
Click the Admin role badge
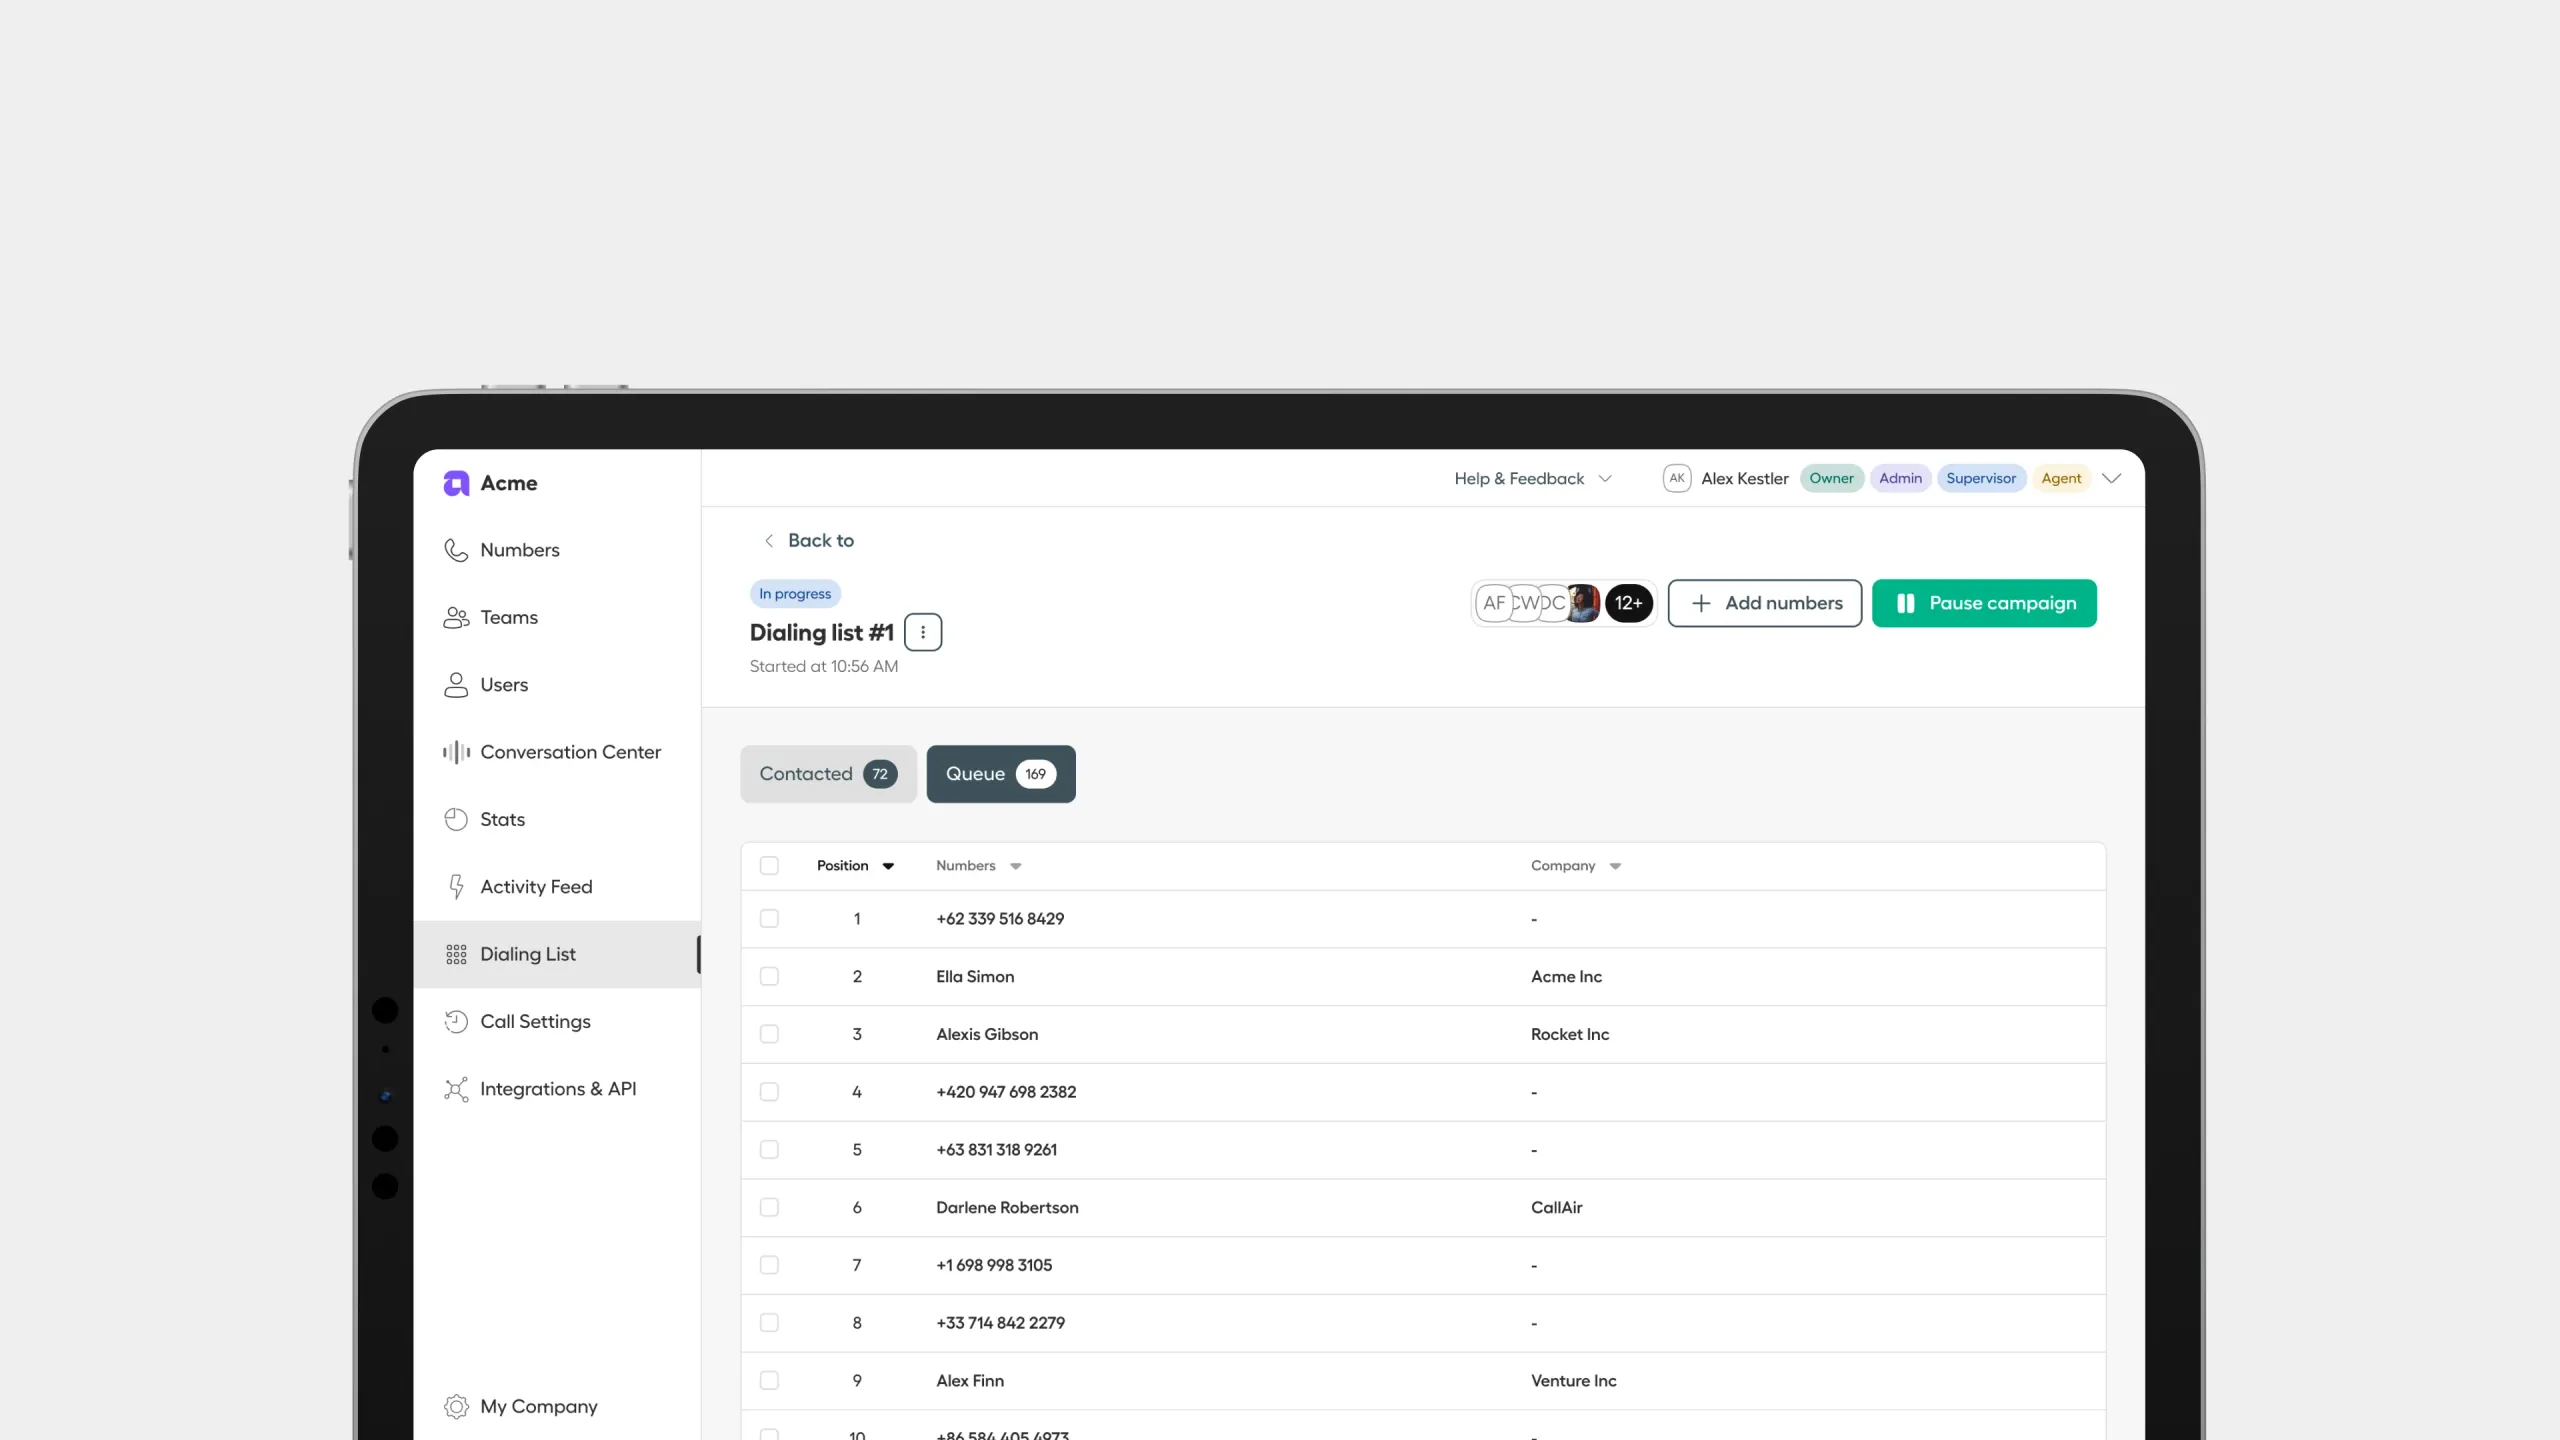[x=1900, y=478]
